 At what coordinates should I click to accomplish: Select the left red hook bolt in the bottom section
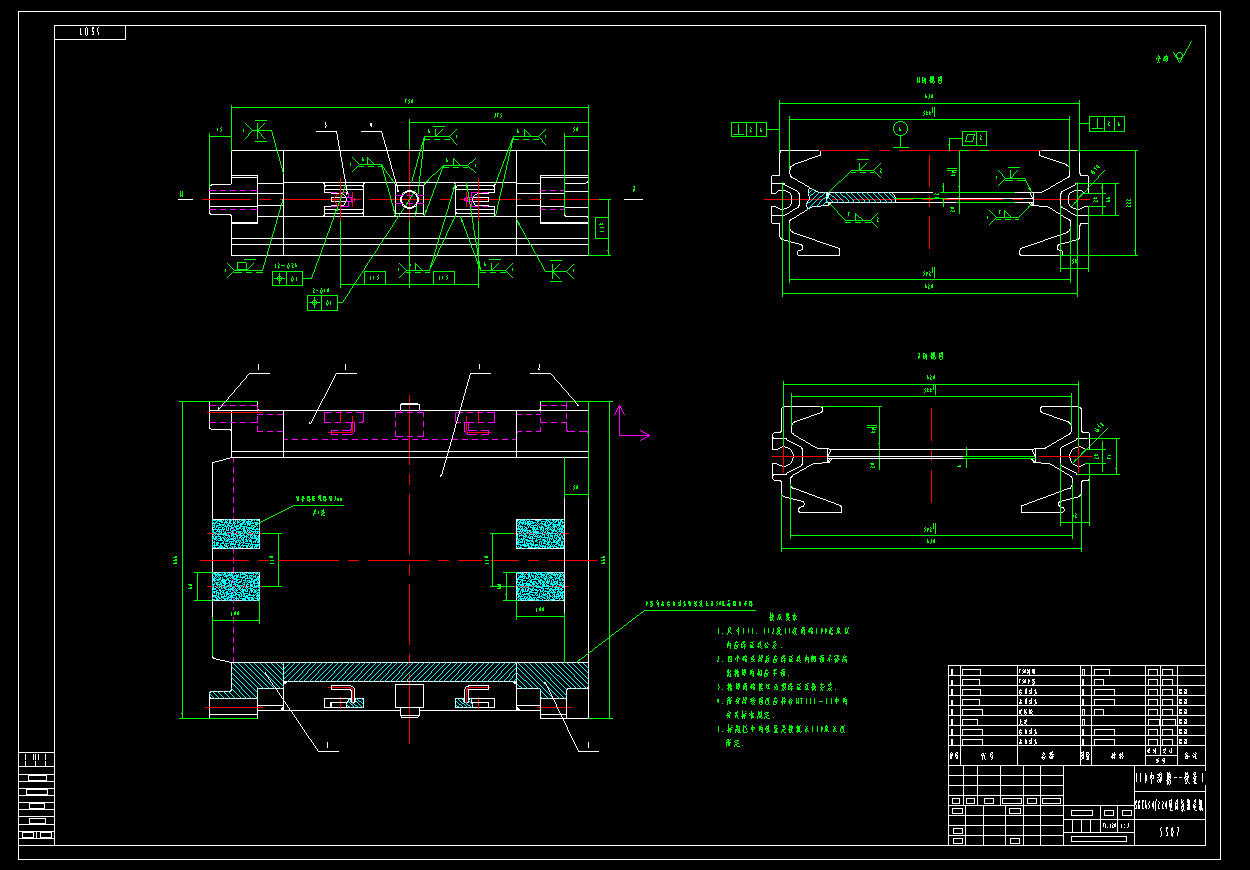pyautogui.click(x=344, y=696)
